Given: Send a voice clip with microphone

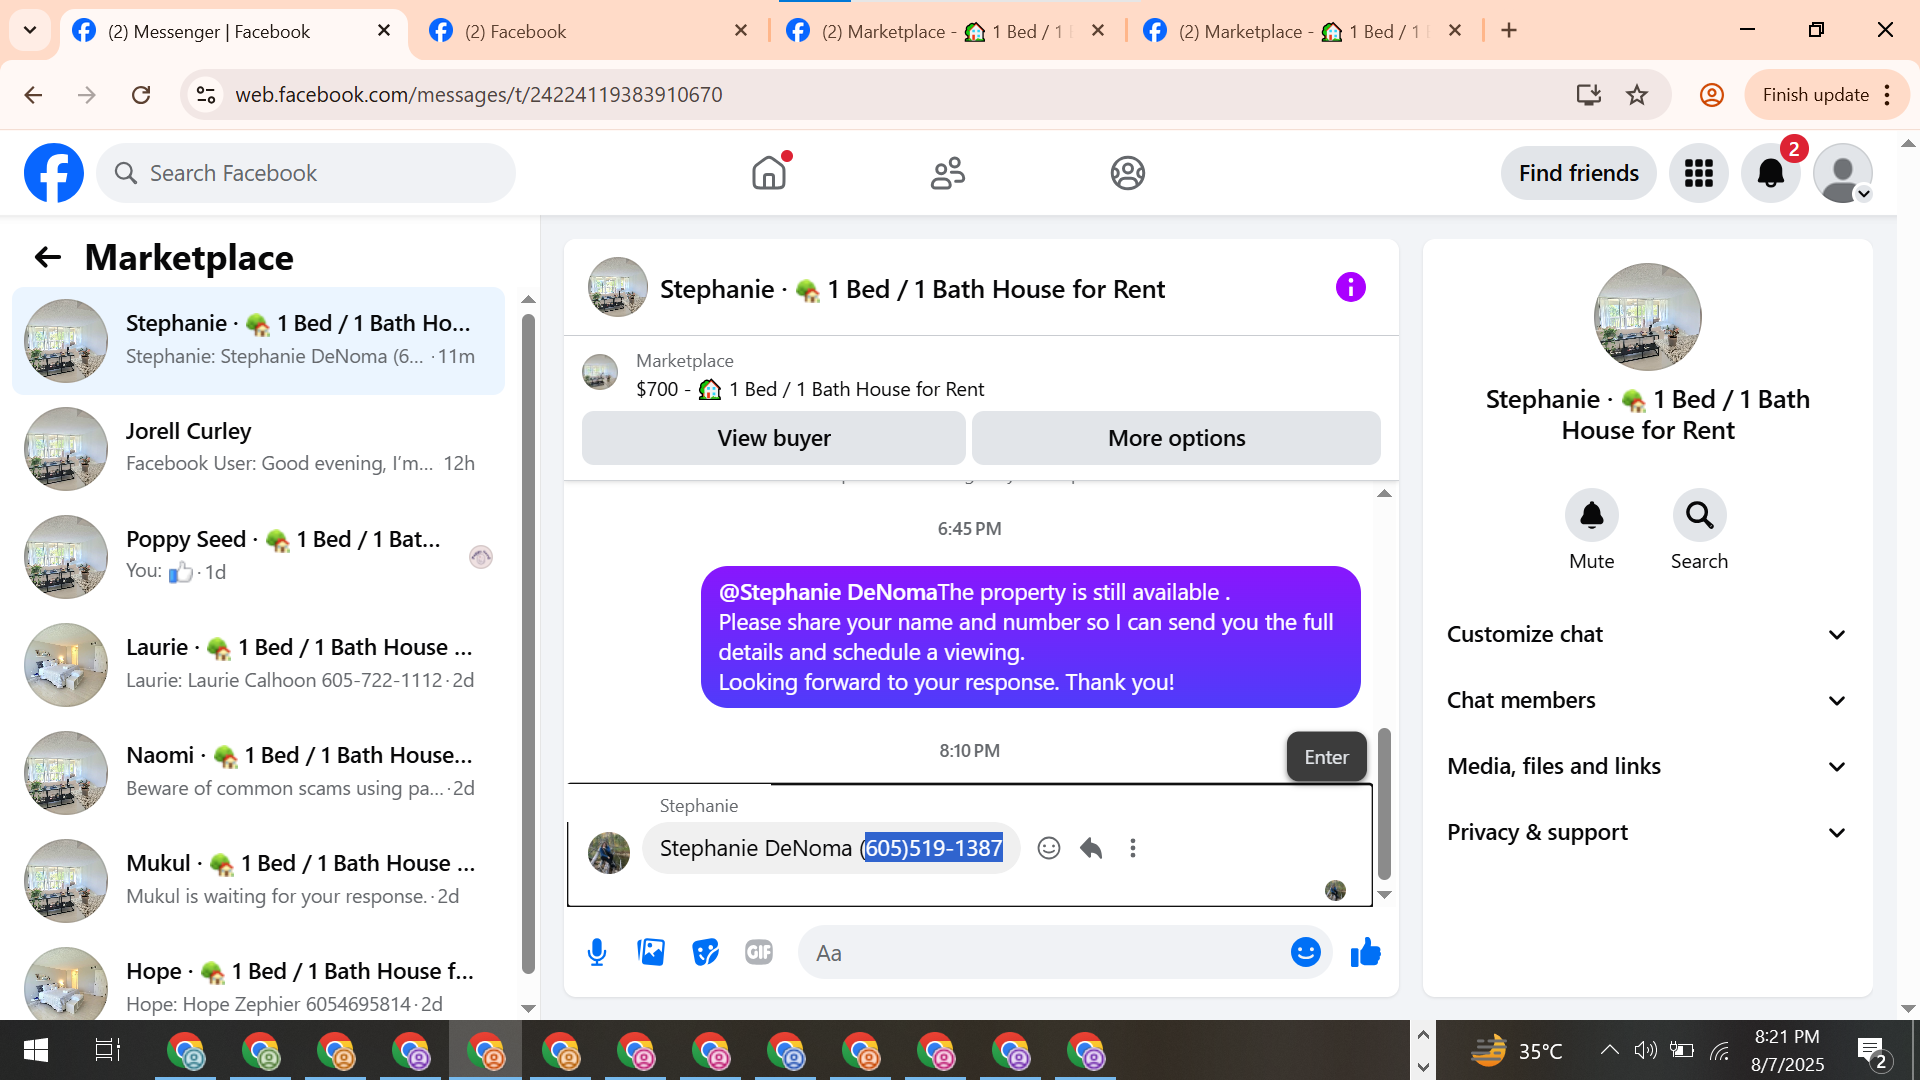Looking at the screenshot, I should pos(597,953).
